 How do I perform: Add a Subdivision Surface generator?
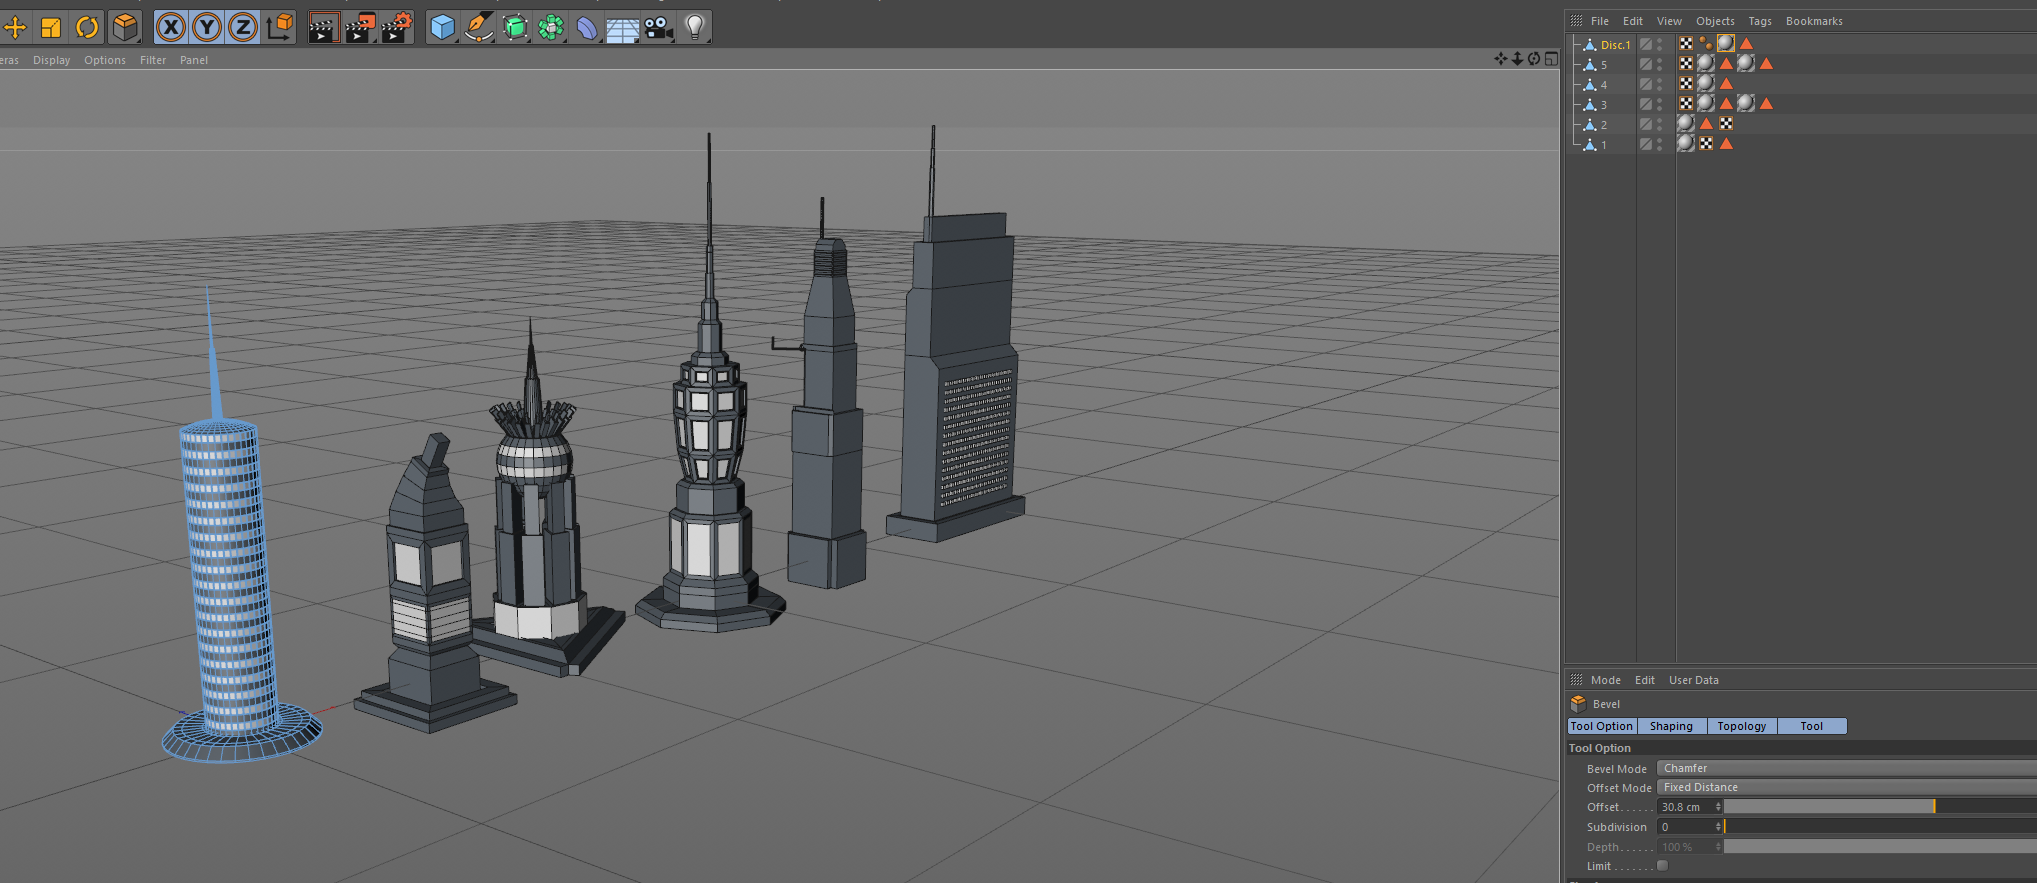[x=515, y=27]
